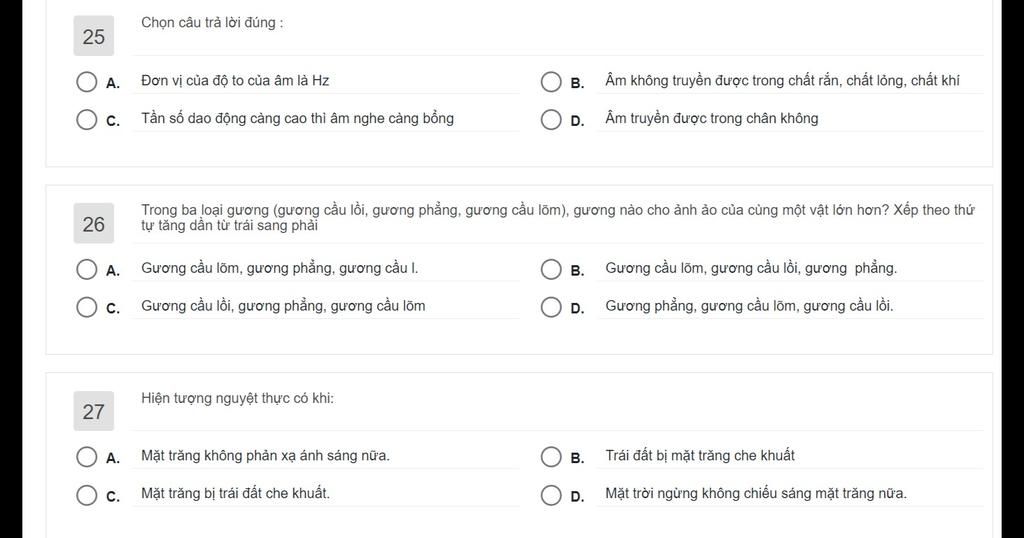
Task: Select radio A for question 26
Action: 86,269
